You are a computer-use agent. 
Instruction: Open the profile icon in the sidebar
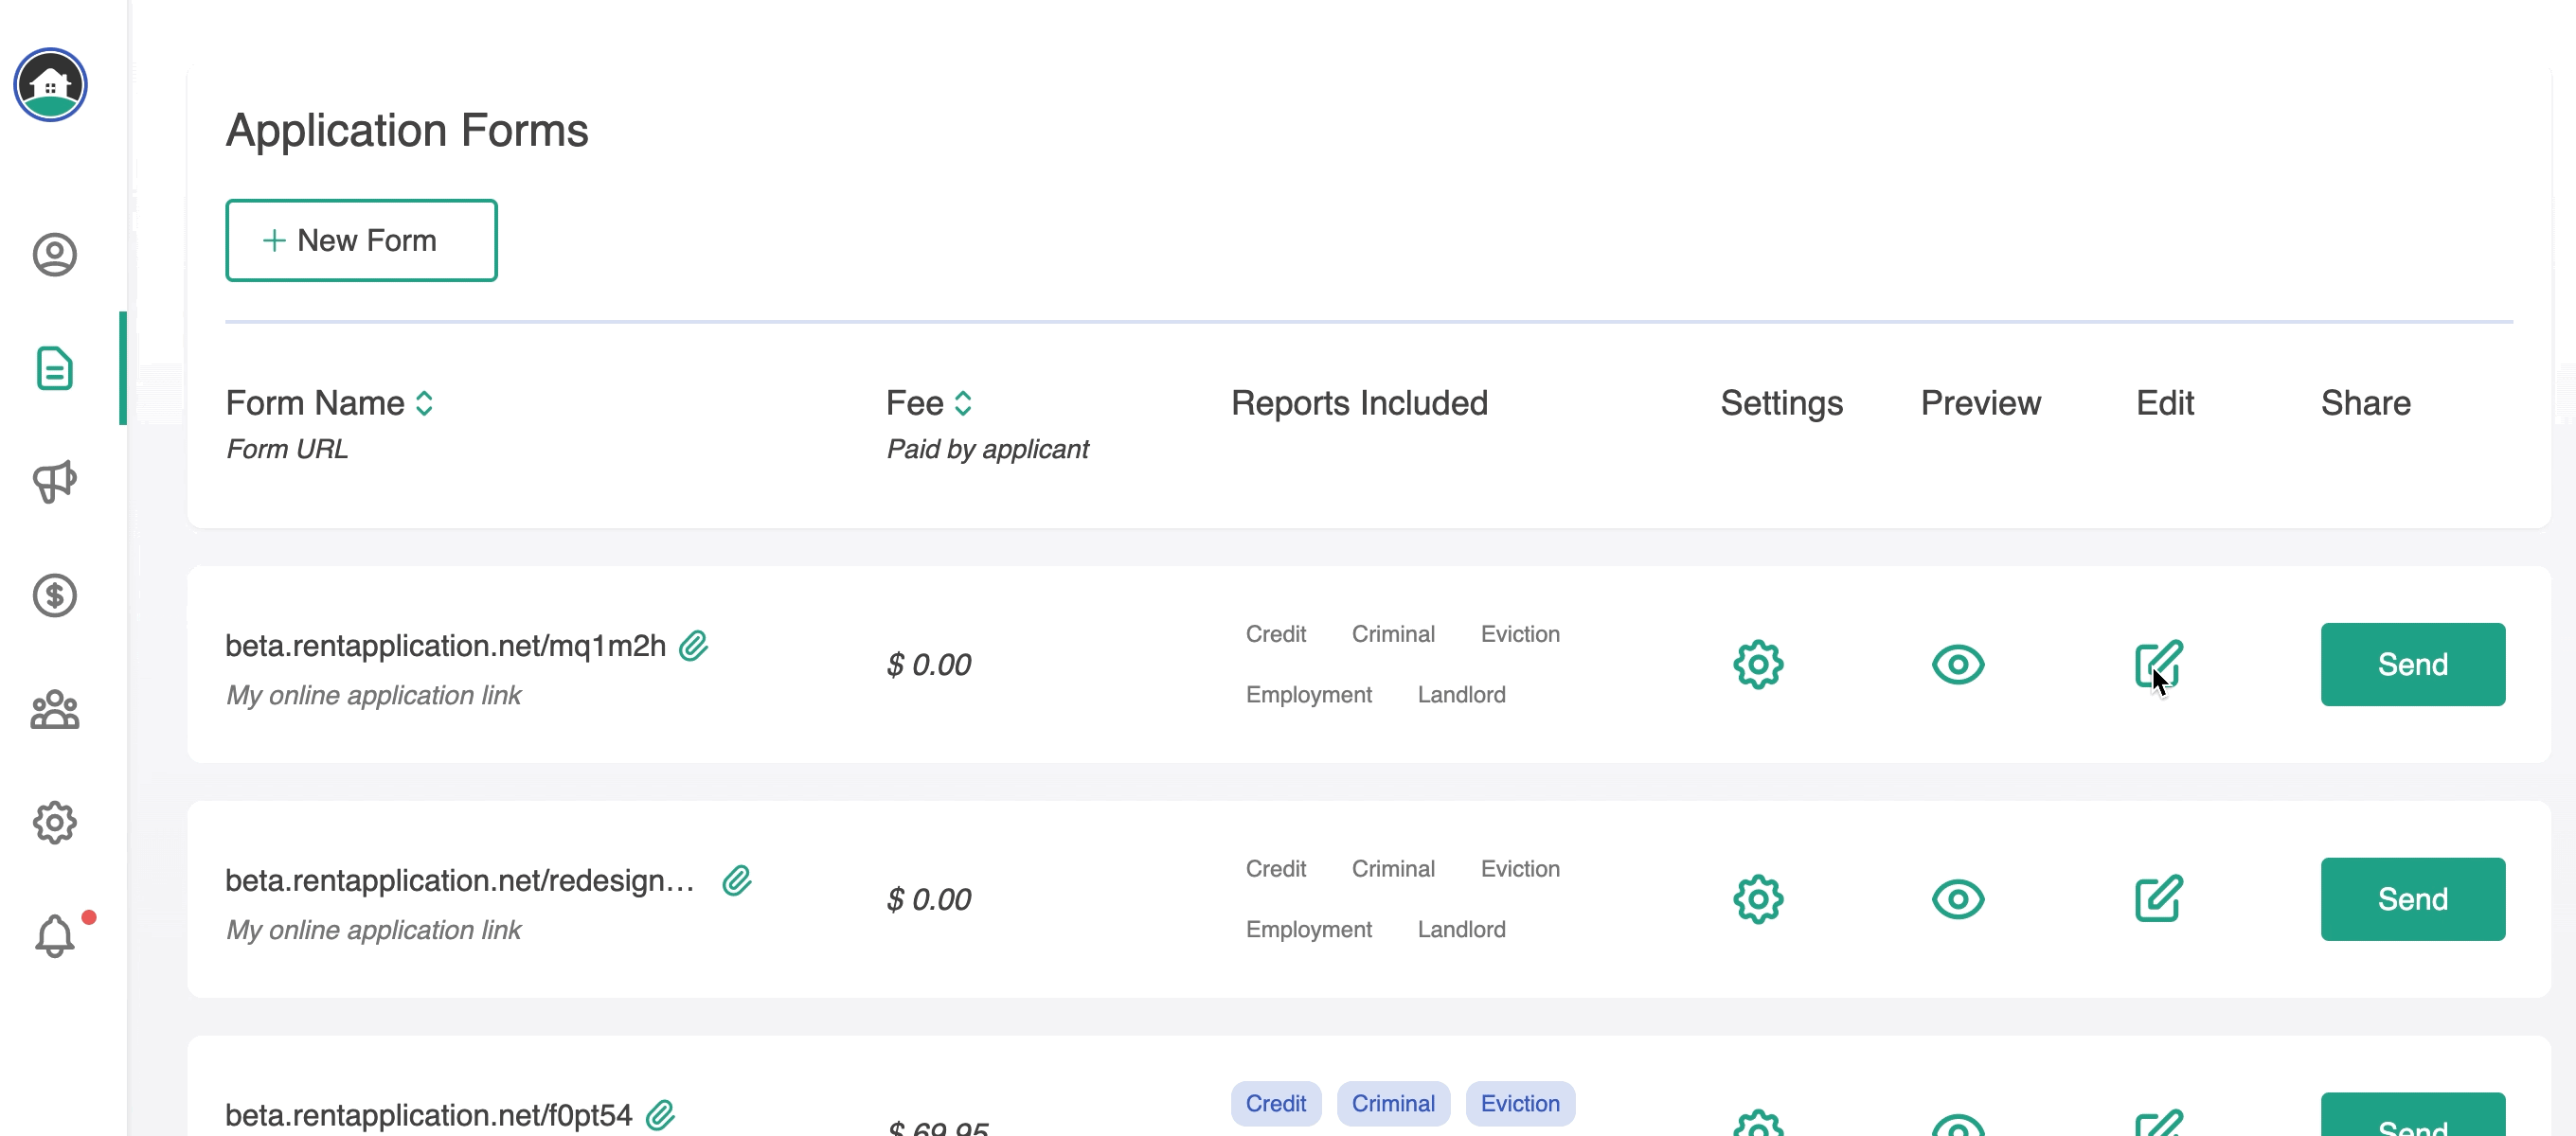(55, 255)
